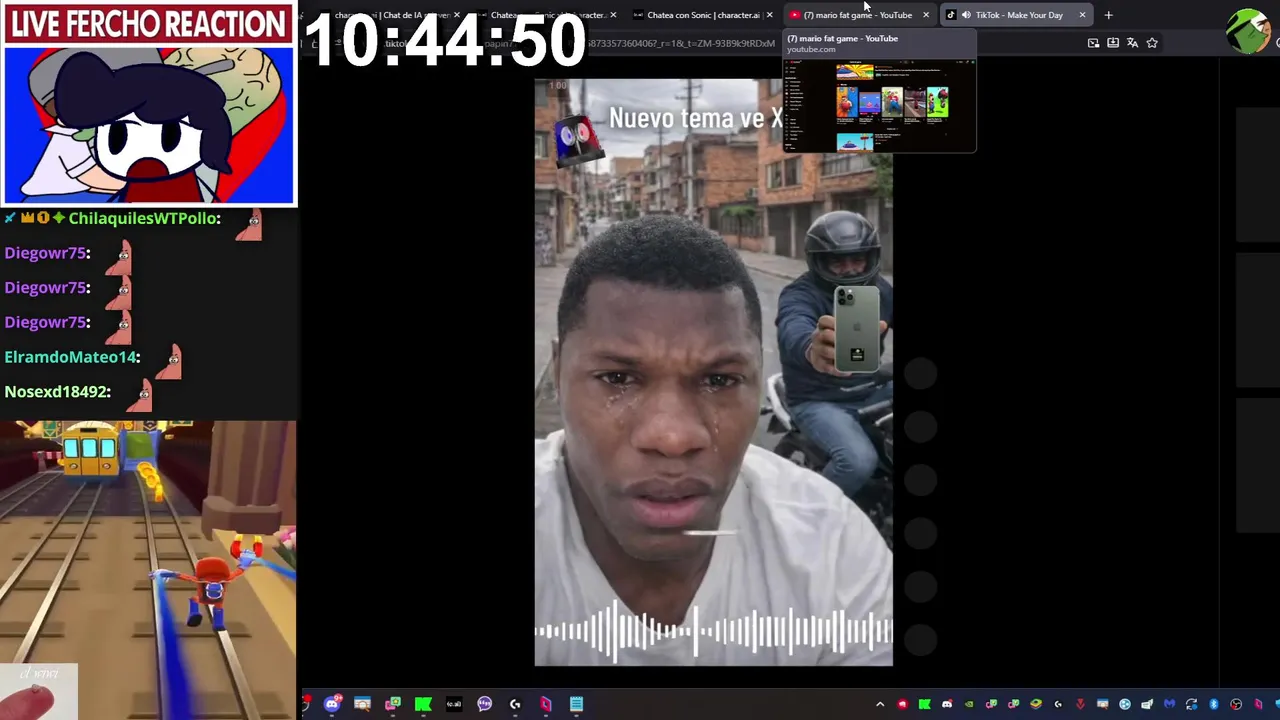
Task: Mute the TikTok tab audio speaker icon
Action: (x=965, y=15)
